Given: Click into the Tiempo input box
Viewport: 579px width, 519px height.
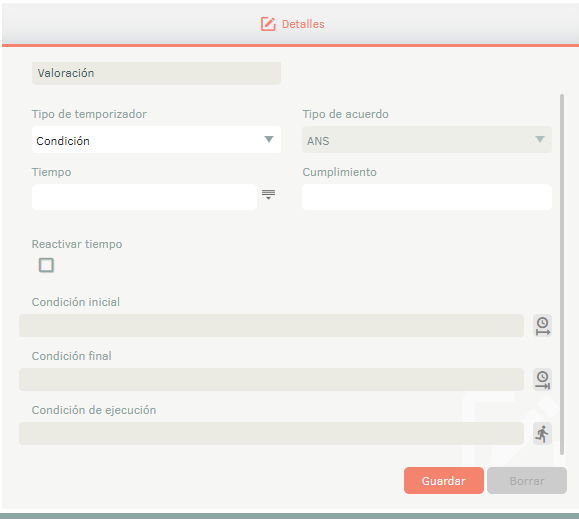Looking at the screenshot, I should click(144, 197).
